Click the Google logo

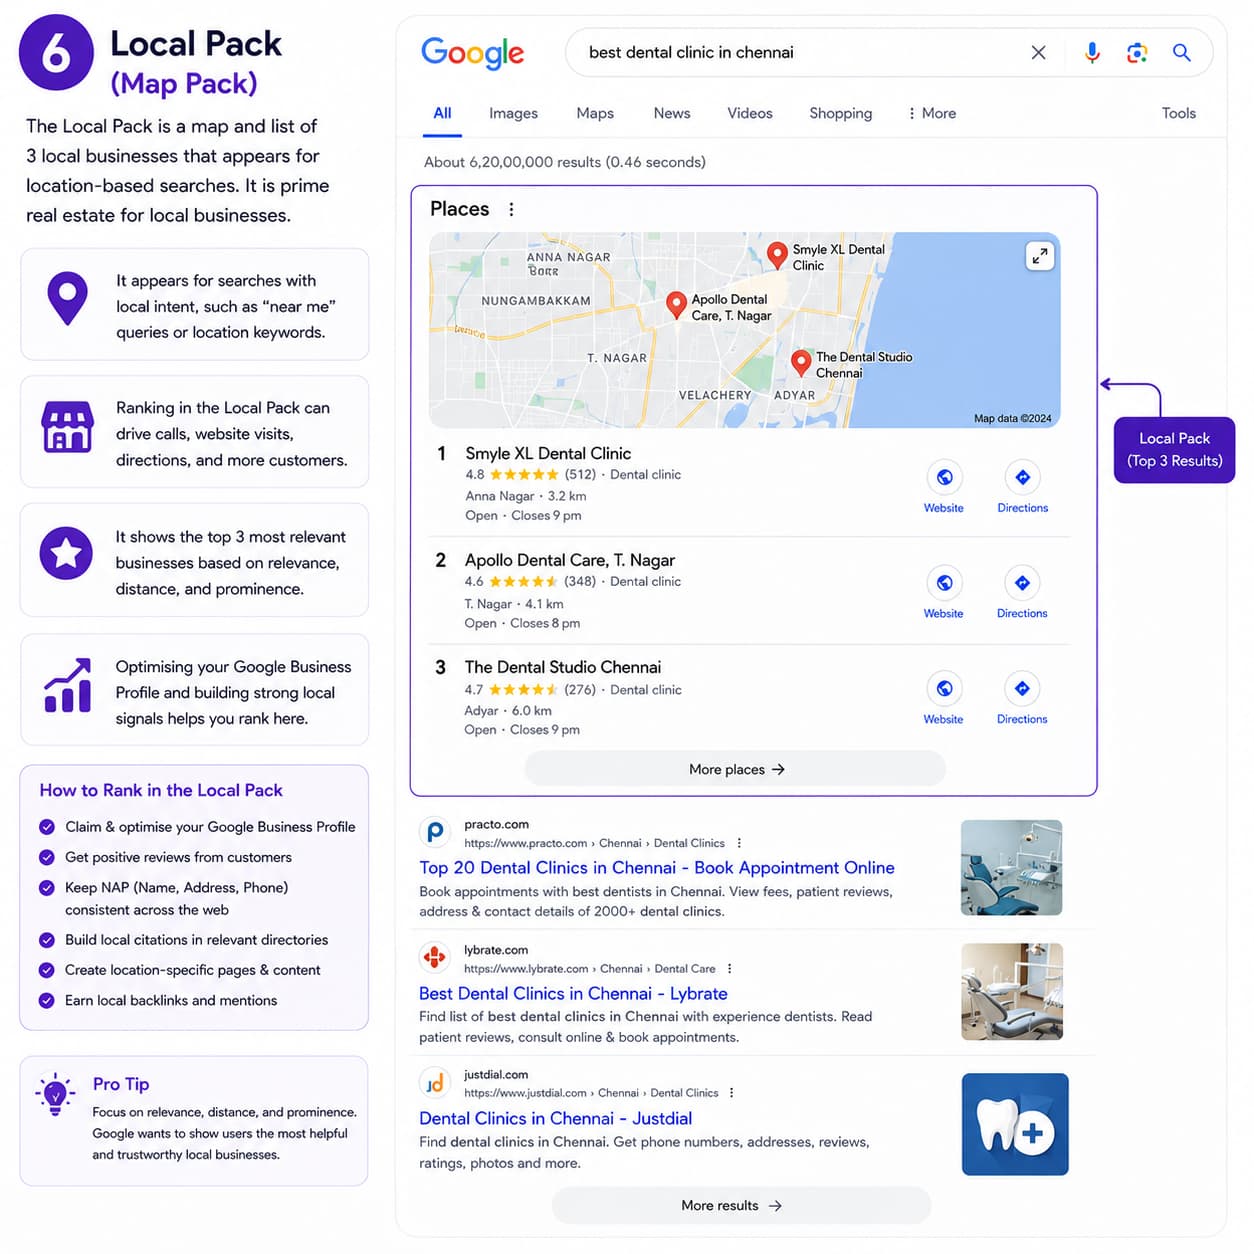click(472, 53)
